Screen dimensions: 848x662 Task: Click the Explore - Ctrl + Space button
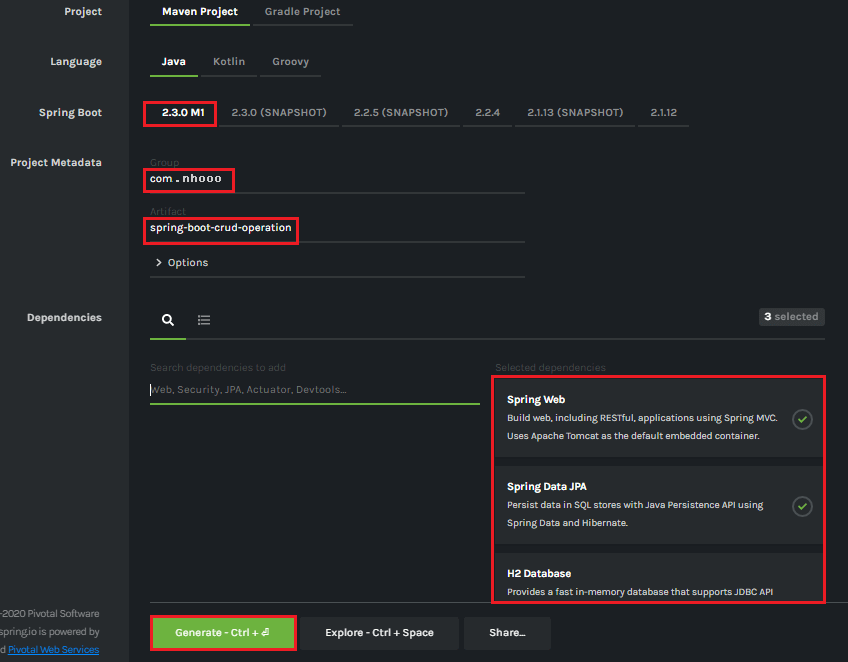[379, 633]
